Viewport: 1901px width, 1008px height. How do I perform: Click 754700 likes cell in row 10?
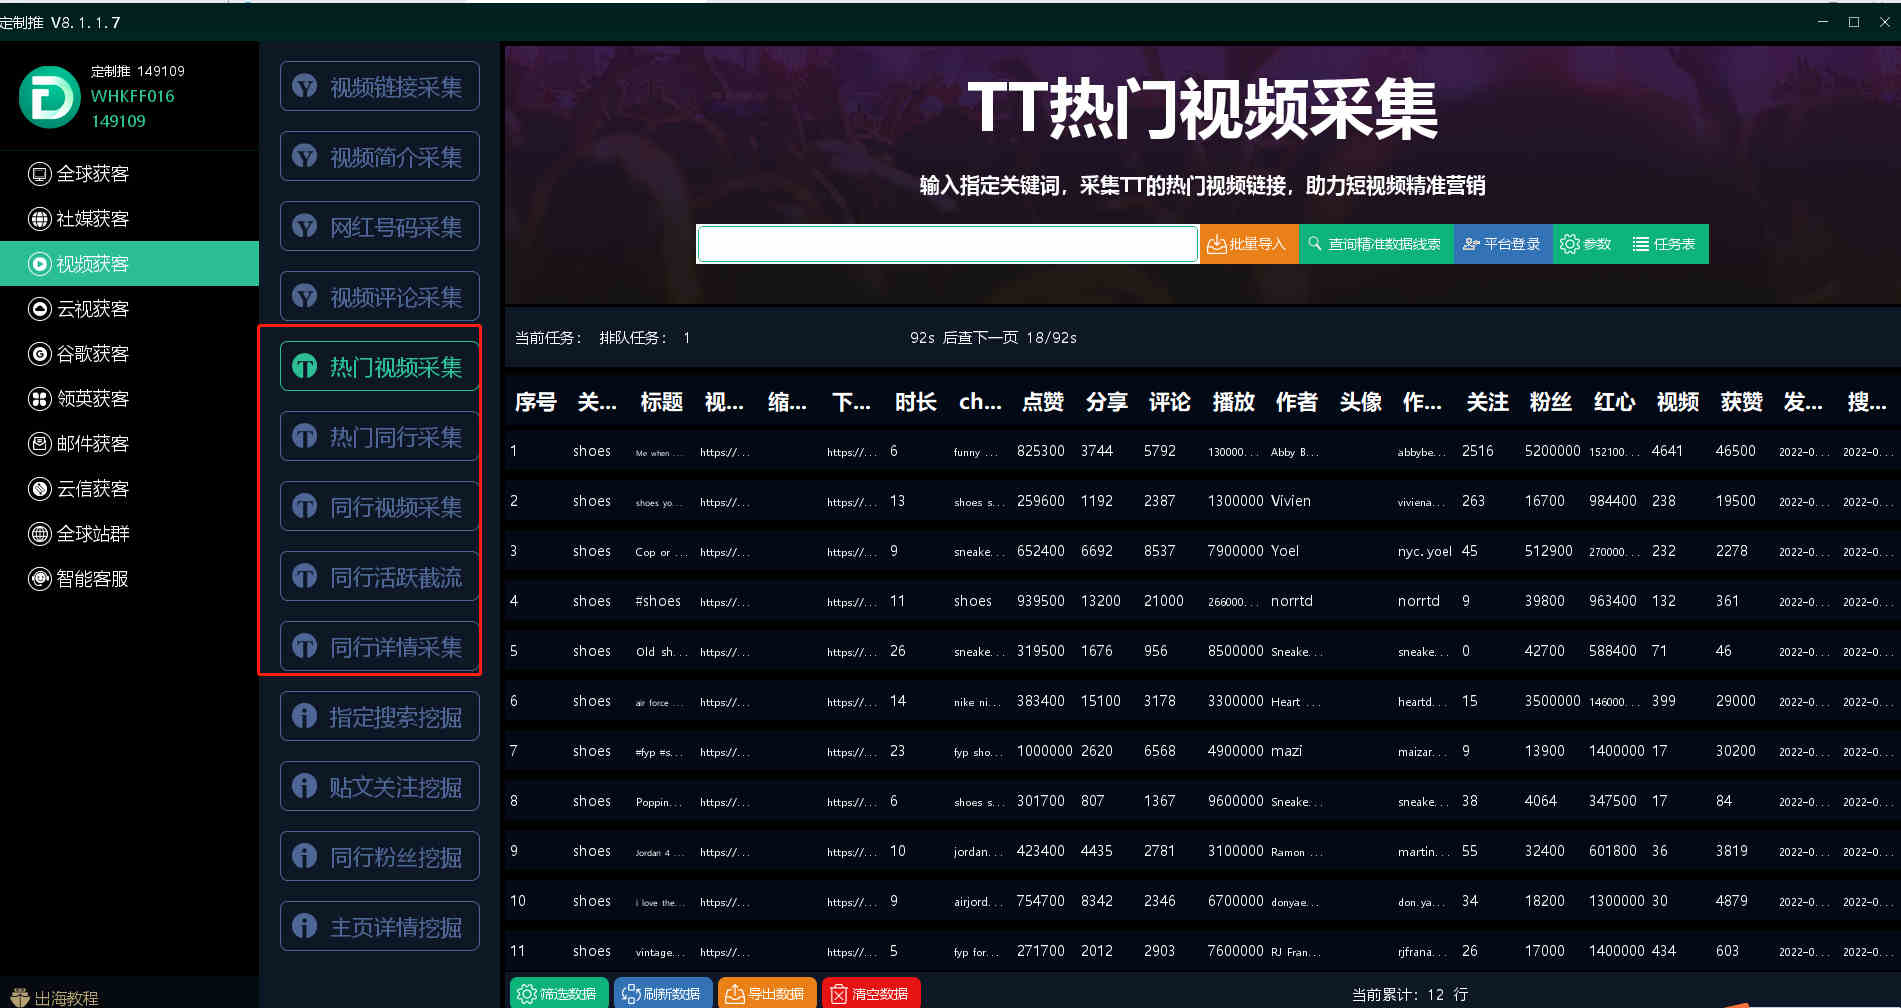coord(1041,901)
